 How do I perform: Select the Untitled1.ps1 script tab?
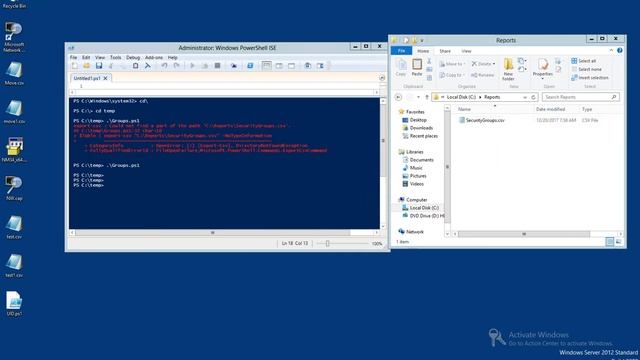(x=87, y=78)
